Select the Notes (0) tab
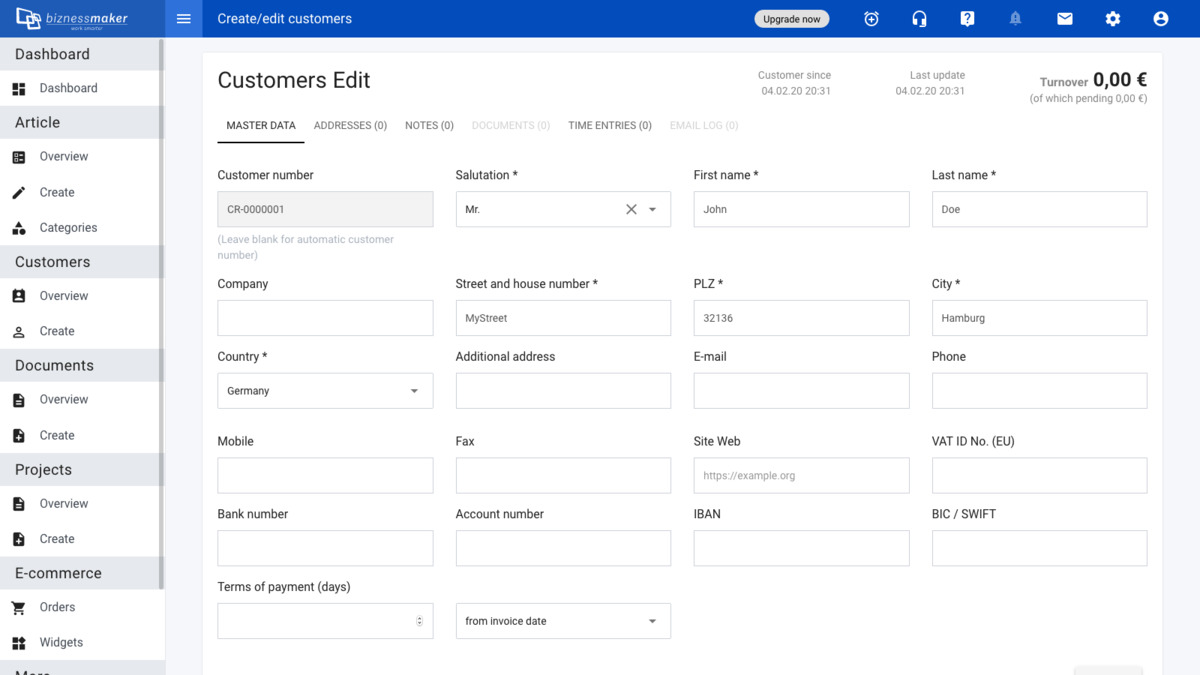 [429, 126]
